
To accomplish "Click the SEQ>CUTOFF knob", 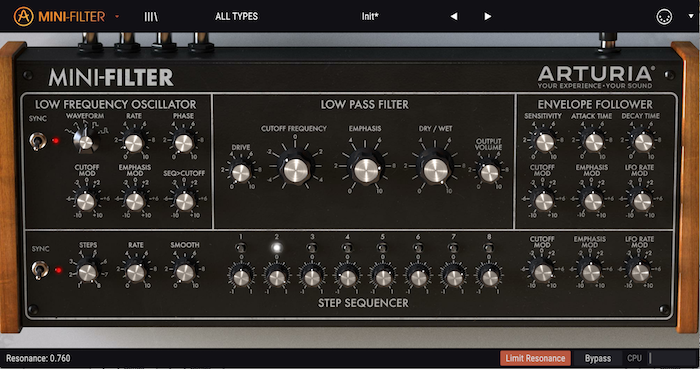I will [184, 202].
